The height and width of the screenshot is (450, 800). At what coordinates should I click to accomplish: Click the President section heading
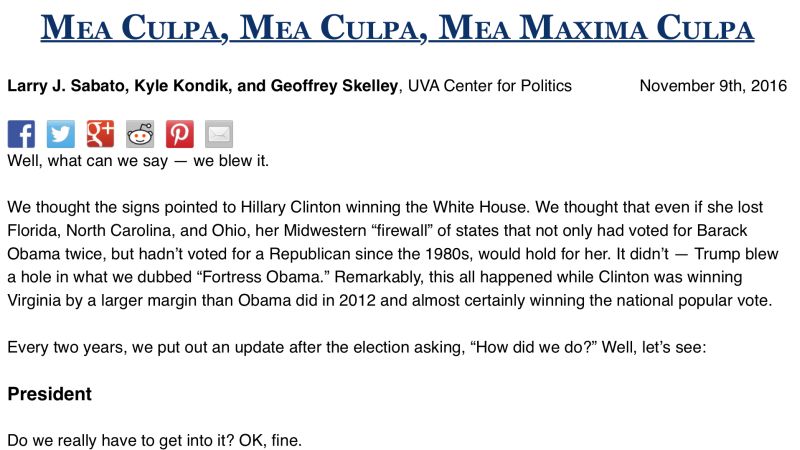tap(50, 394)
